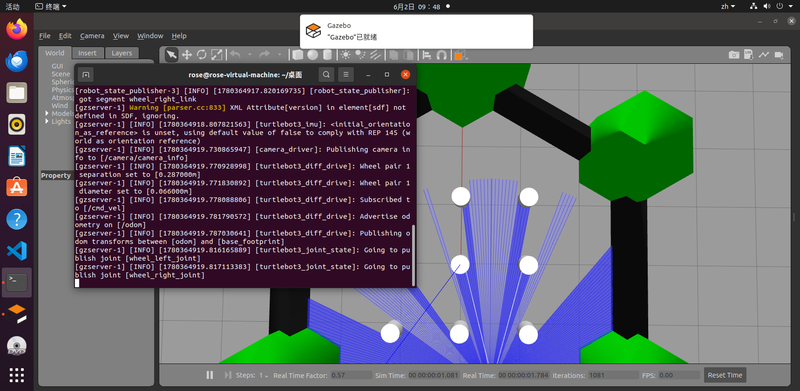The width and height of the screenshot is (800, 391).
Task: Click the Undo arrow in Gazebo toolbar
Action: point(235,55)
